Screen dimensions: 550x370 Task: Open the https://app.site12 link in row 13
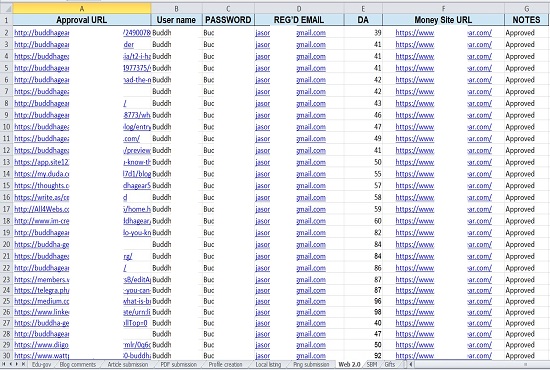click(42, 162)
